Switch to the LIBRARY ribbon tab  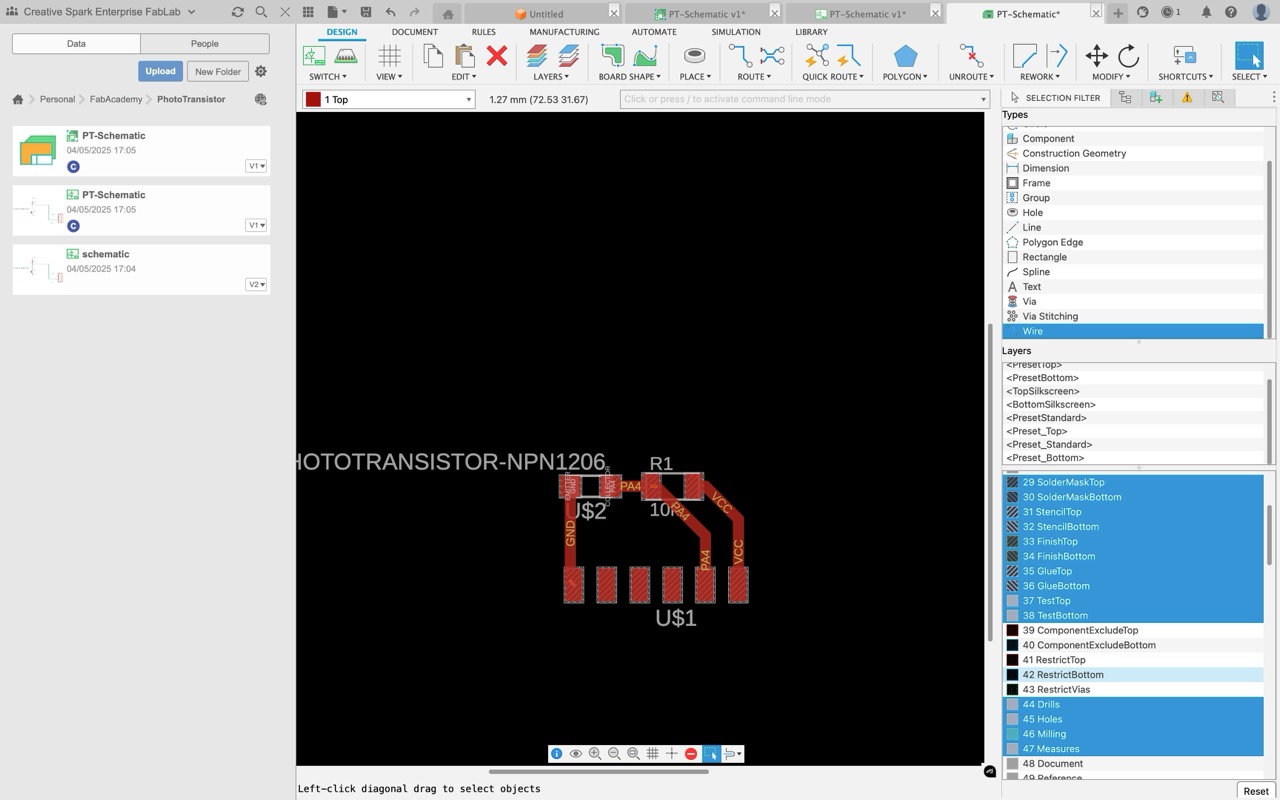pyautogui.click(x=811, y=32)
